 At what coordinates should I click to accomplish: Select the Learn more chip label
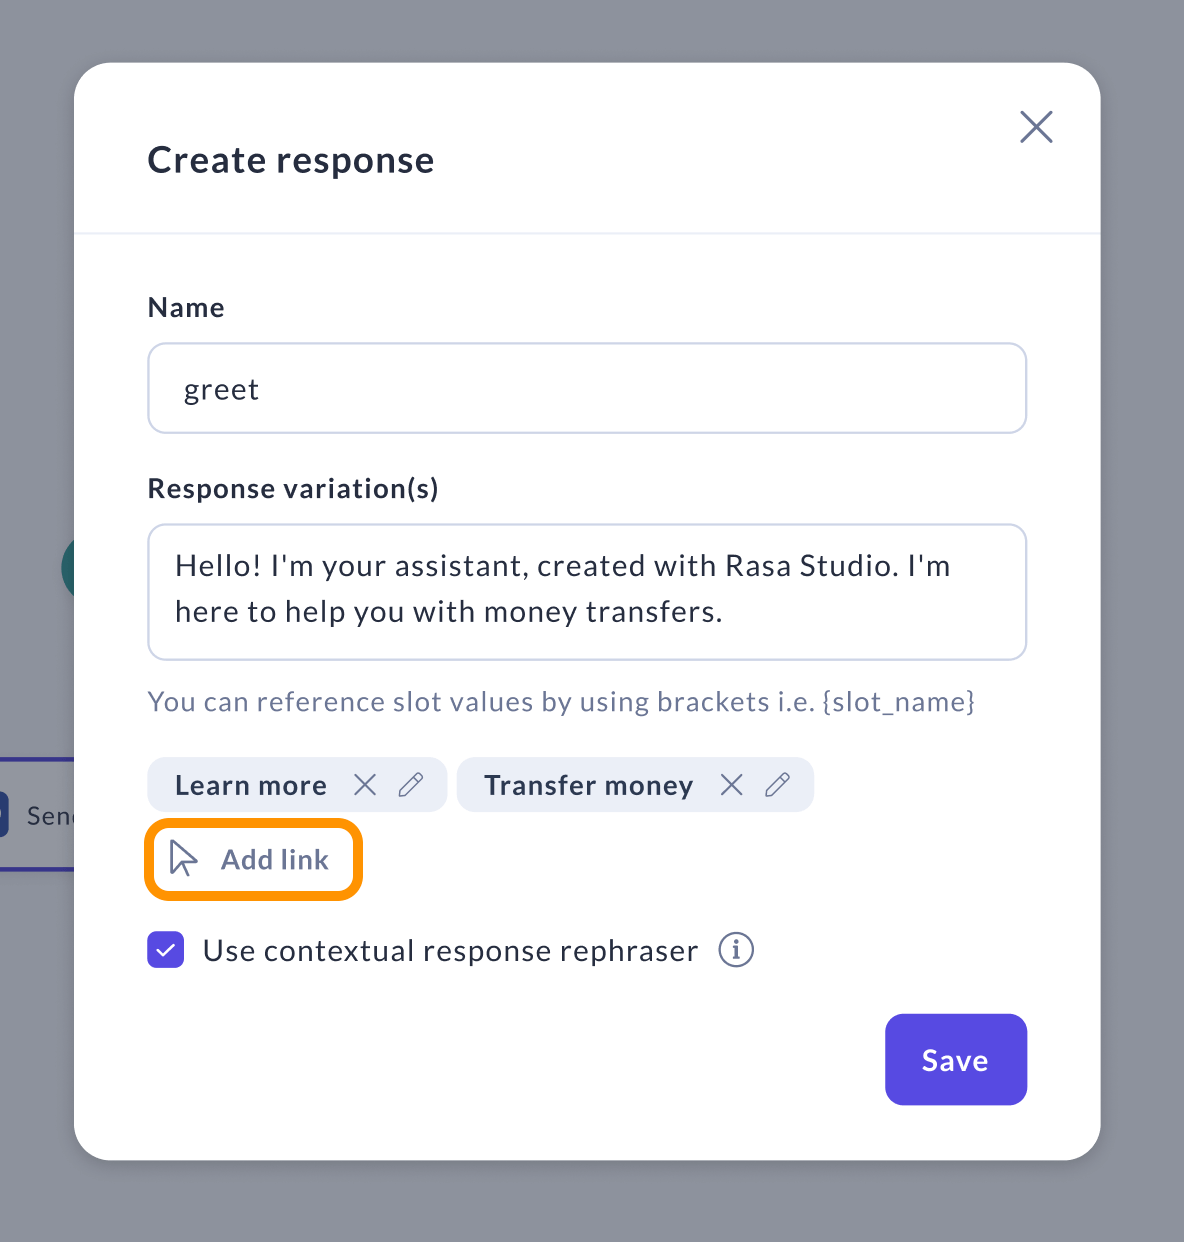[251, 785]
